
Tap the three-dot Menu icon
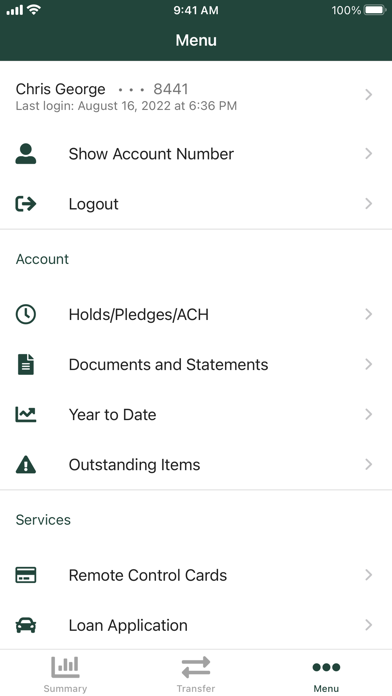coord(326,667)
